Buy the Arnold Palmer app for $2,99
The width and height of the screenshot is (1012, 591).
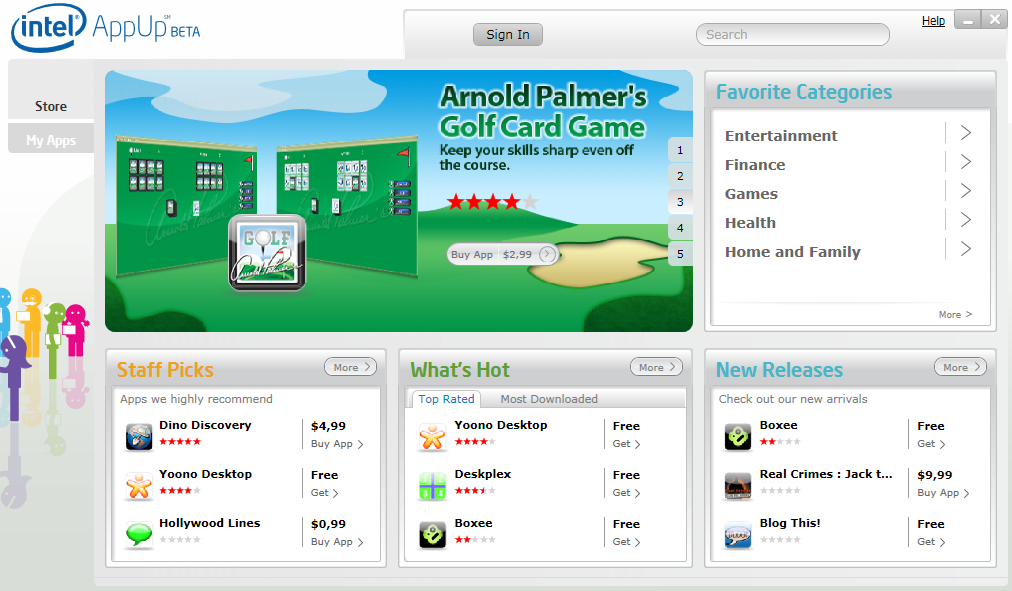tap(501, 254)
